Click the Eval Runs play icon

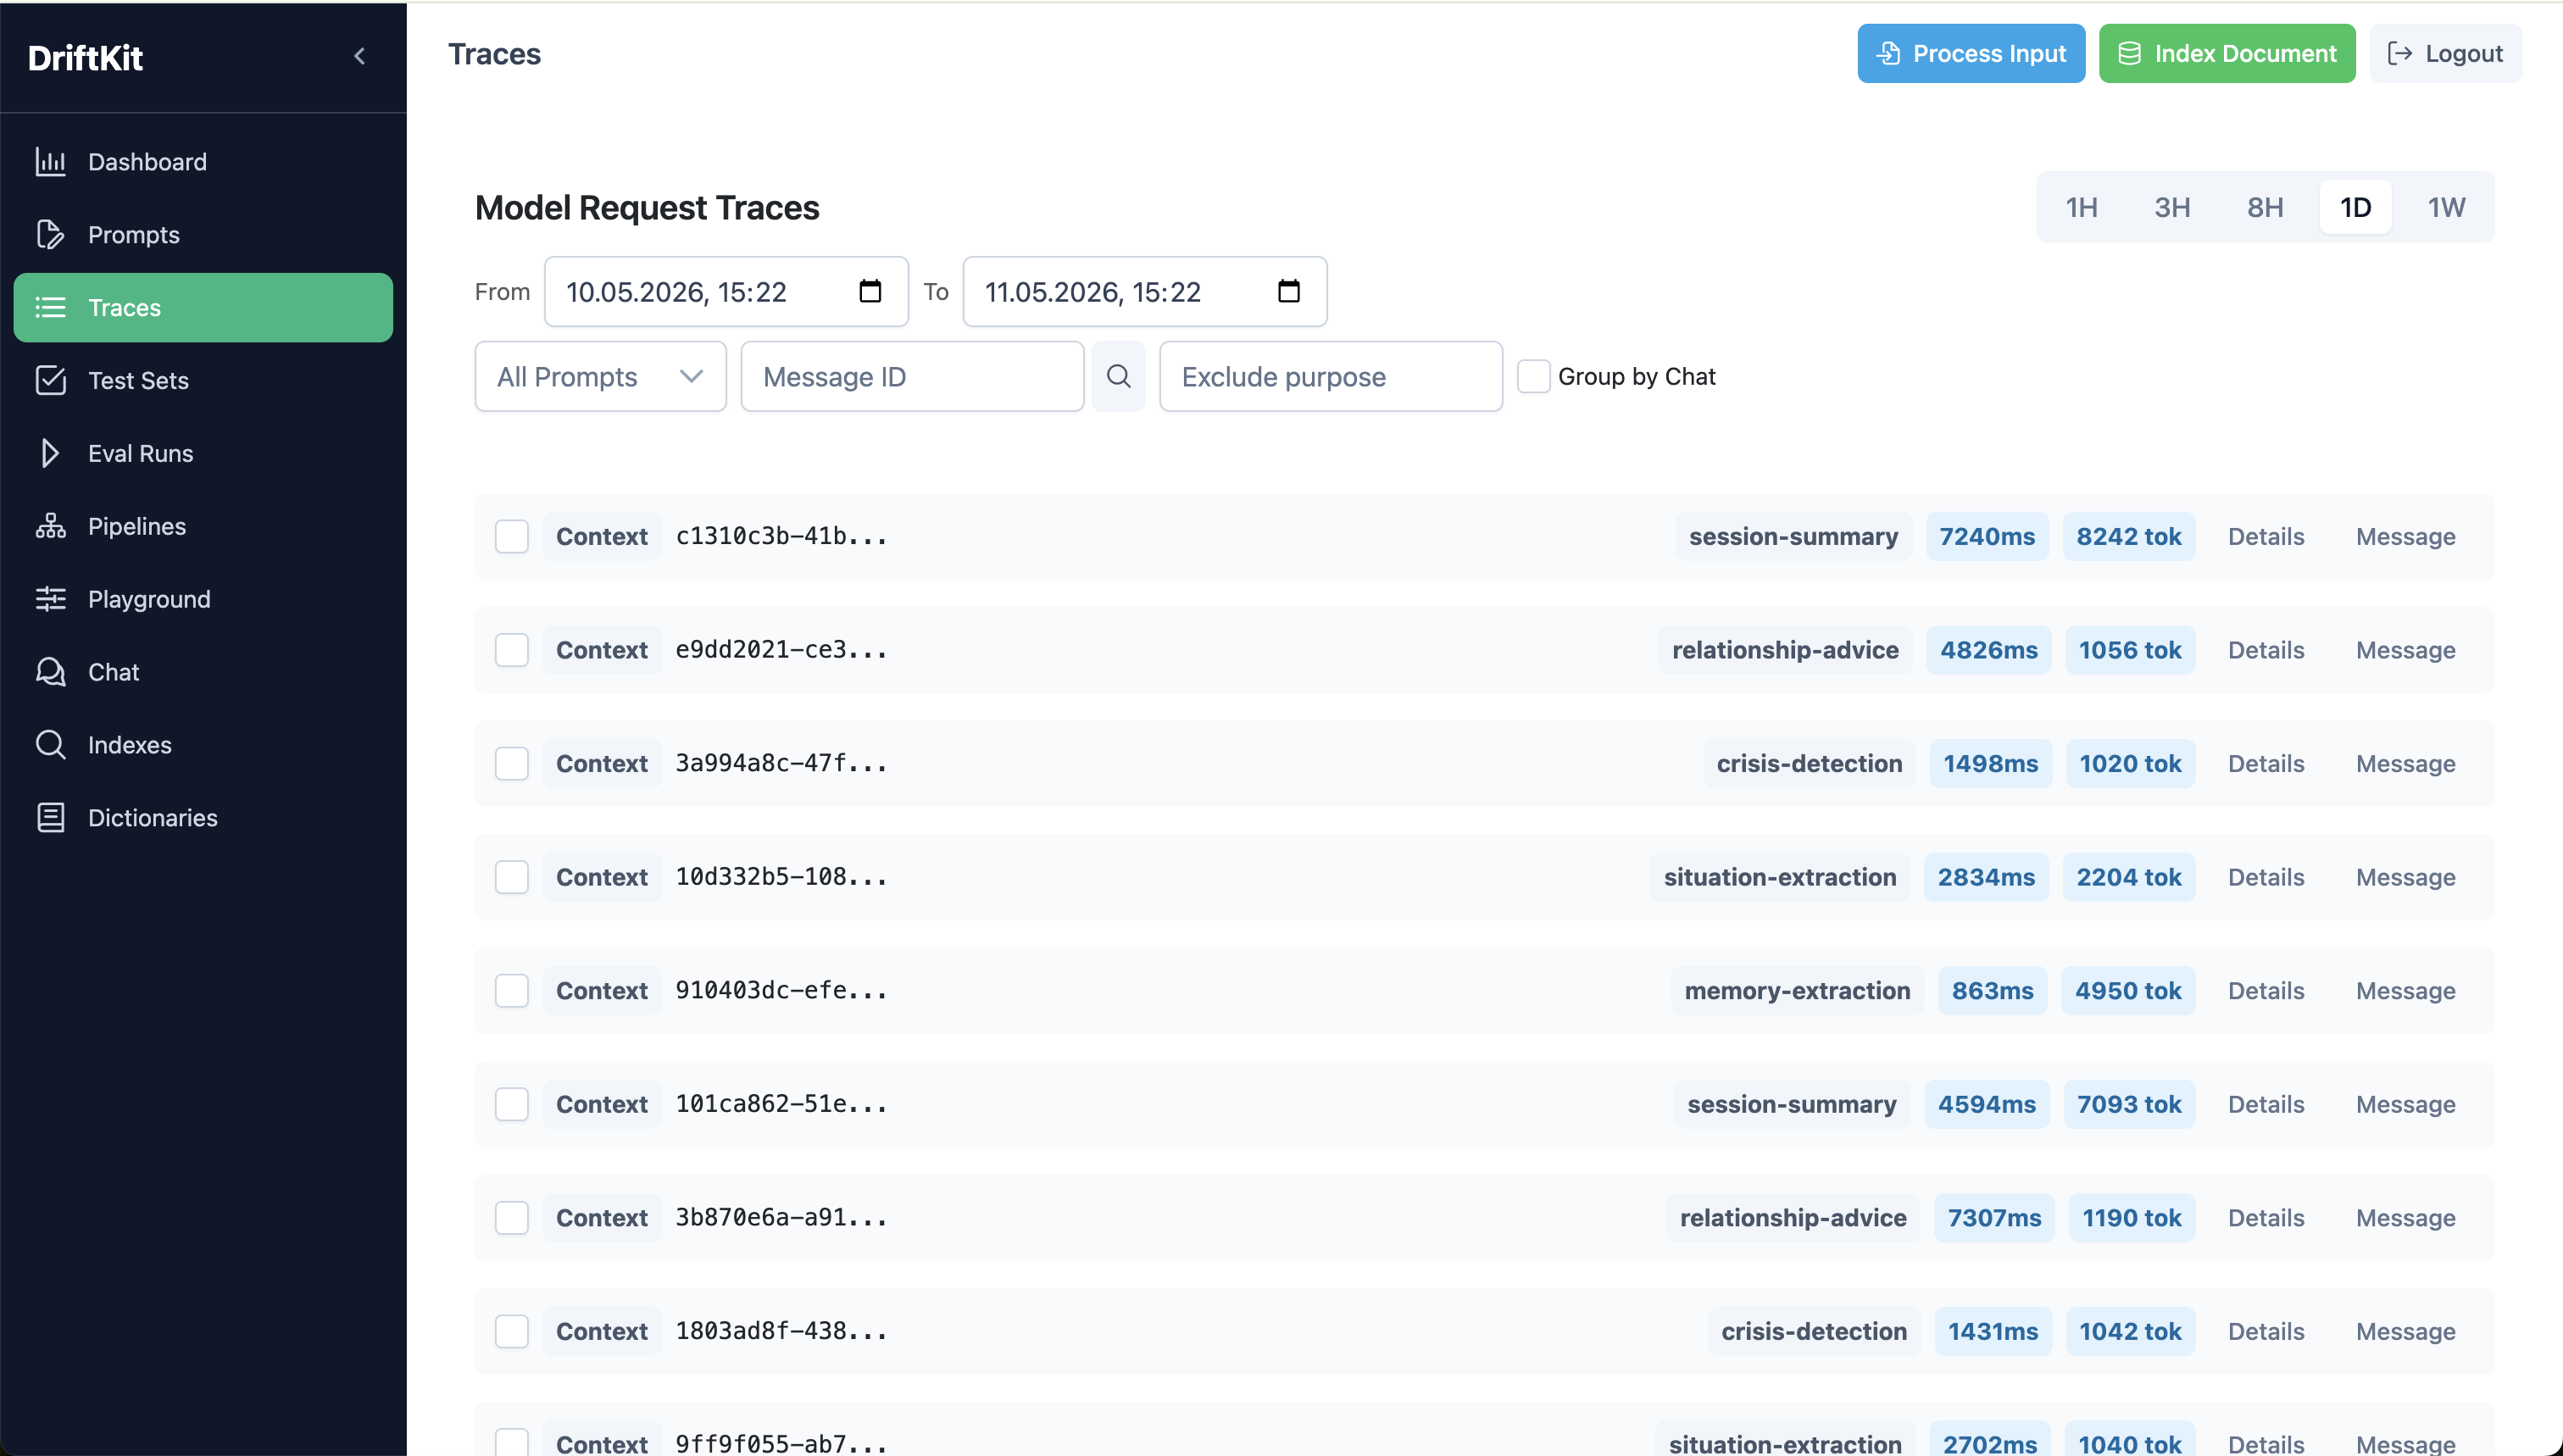[x=50, y=454]
